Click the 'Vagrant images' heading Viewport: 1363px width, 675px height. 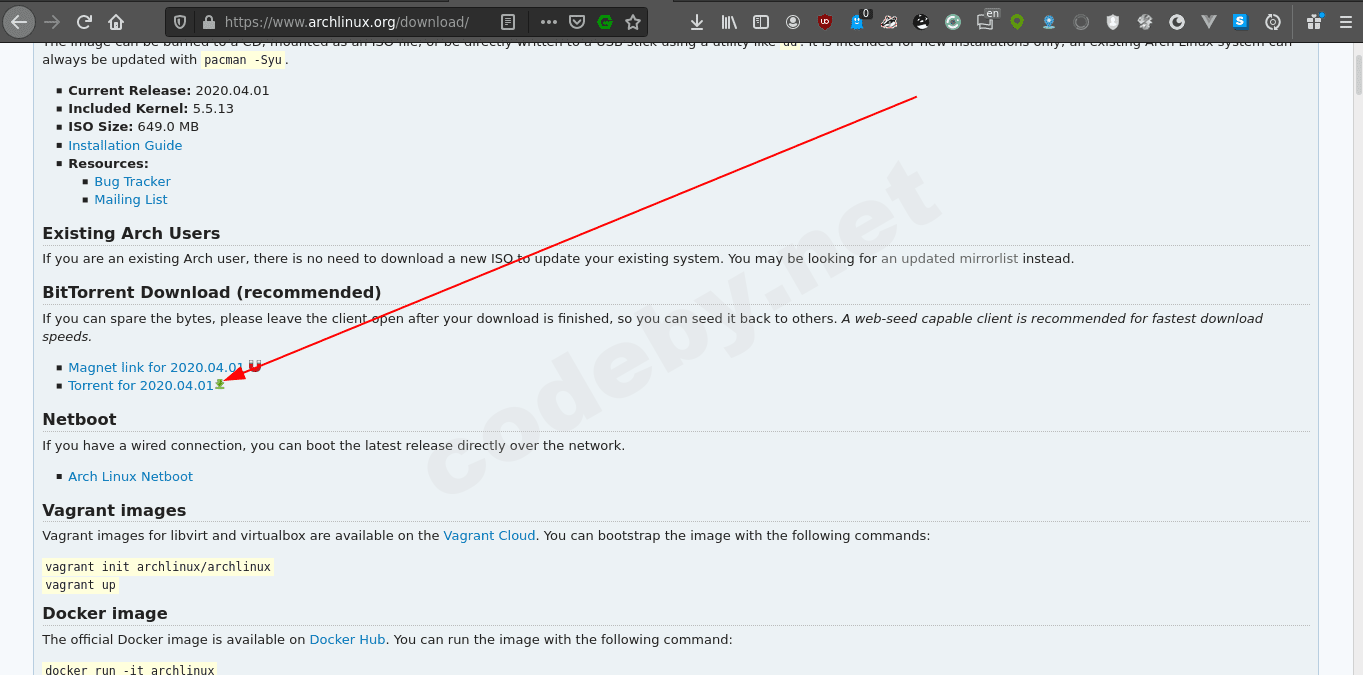click(x=114, y=510)
